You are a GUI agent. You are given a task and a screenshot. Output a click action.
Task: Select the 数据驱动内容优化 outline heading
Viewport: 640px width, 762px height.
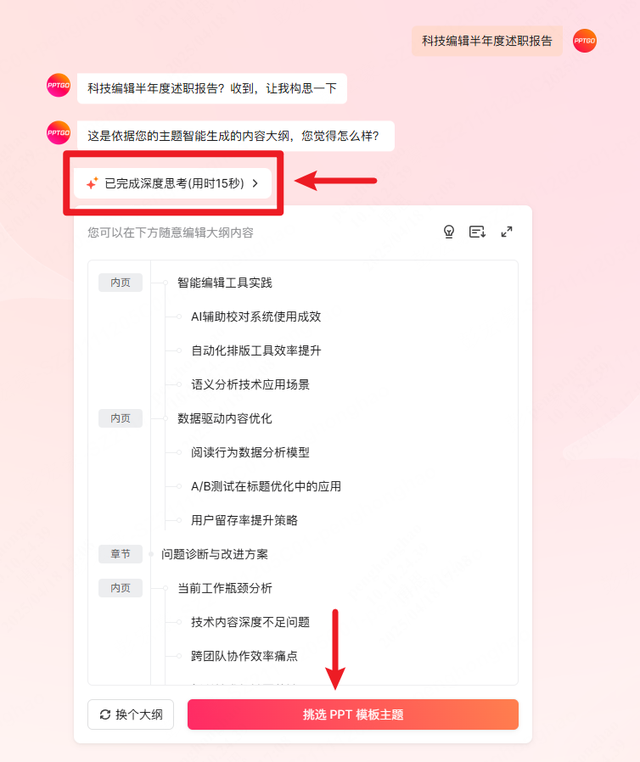point(225,418)
